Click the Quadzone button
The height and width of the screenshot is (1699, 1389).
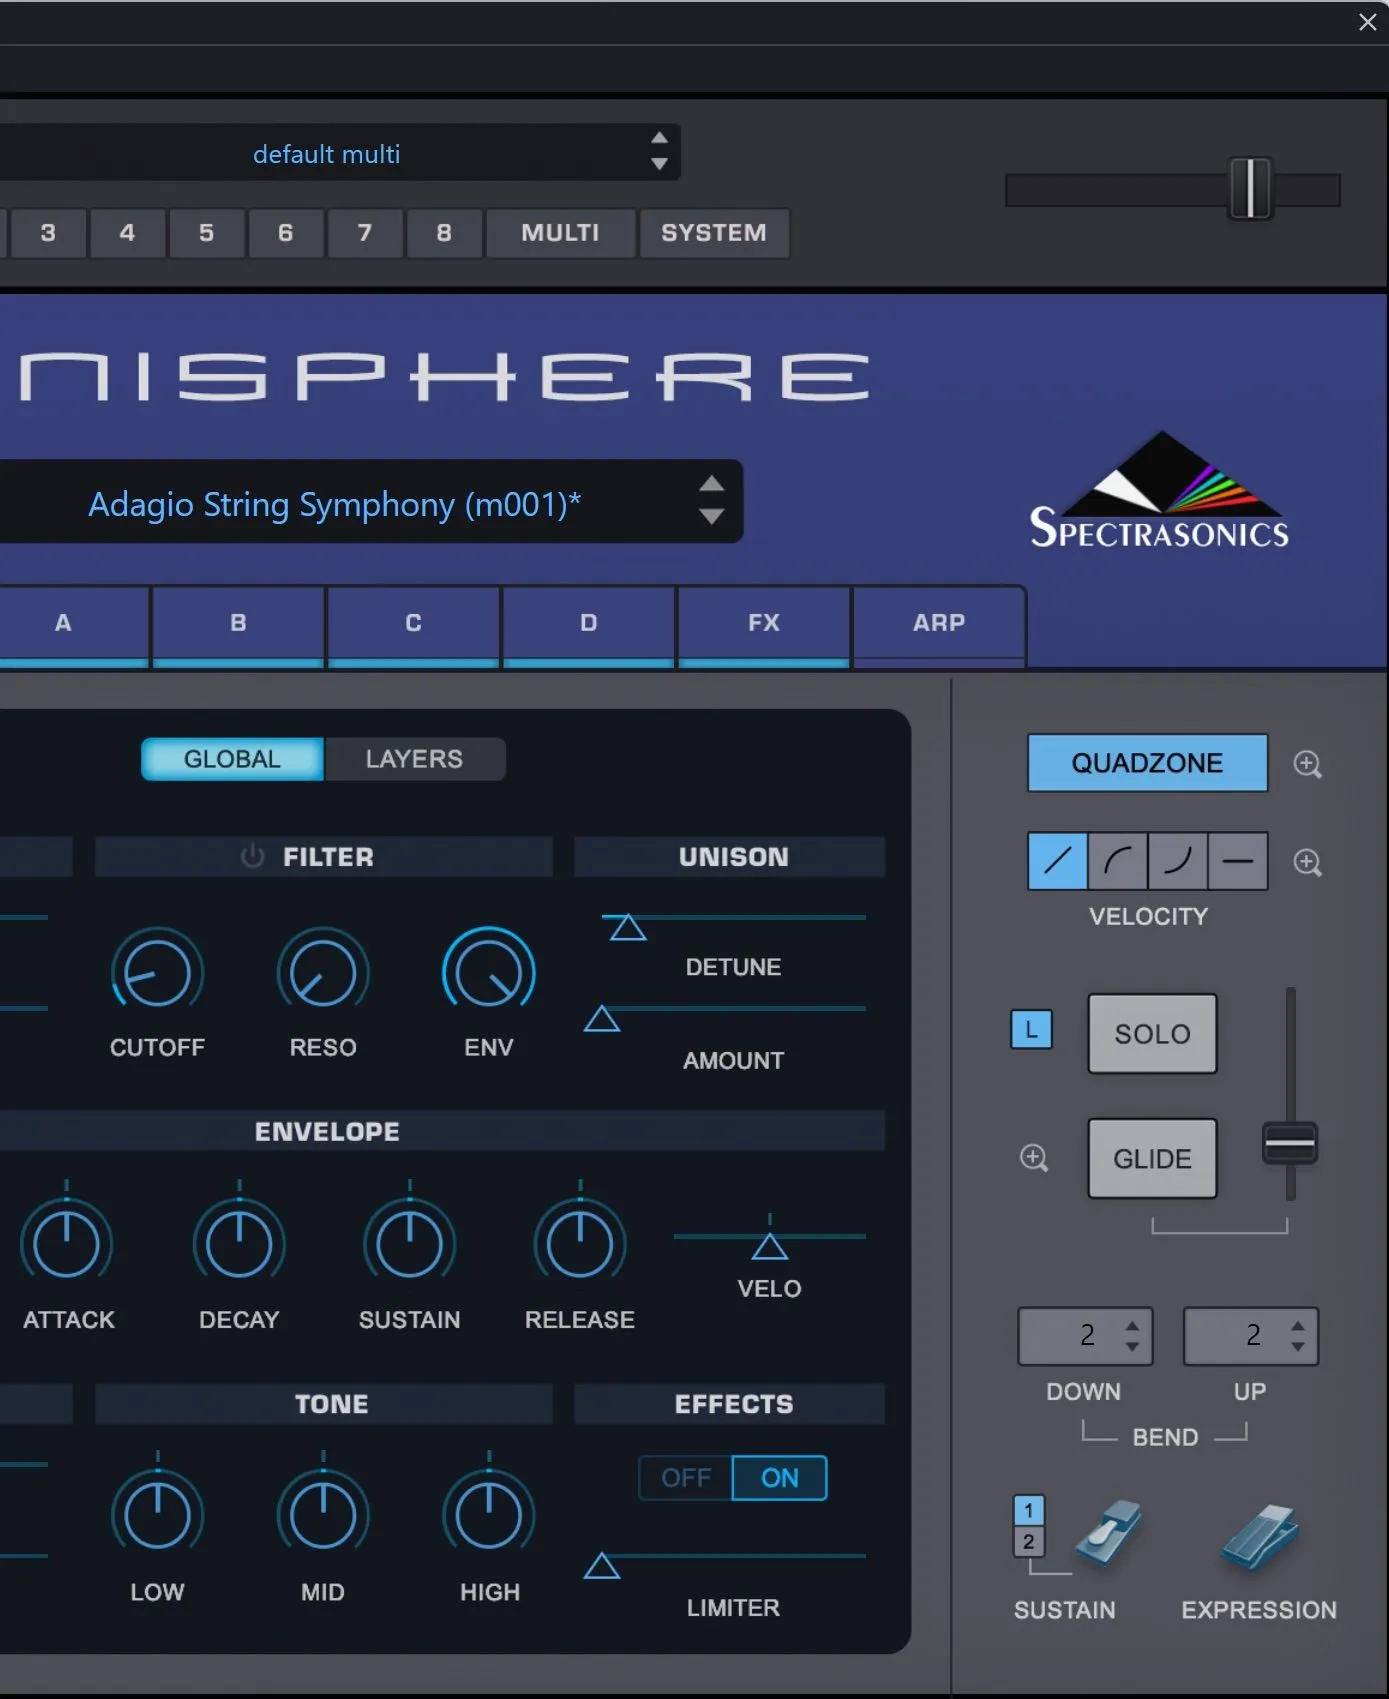click(x=1147, y=763)
